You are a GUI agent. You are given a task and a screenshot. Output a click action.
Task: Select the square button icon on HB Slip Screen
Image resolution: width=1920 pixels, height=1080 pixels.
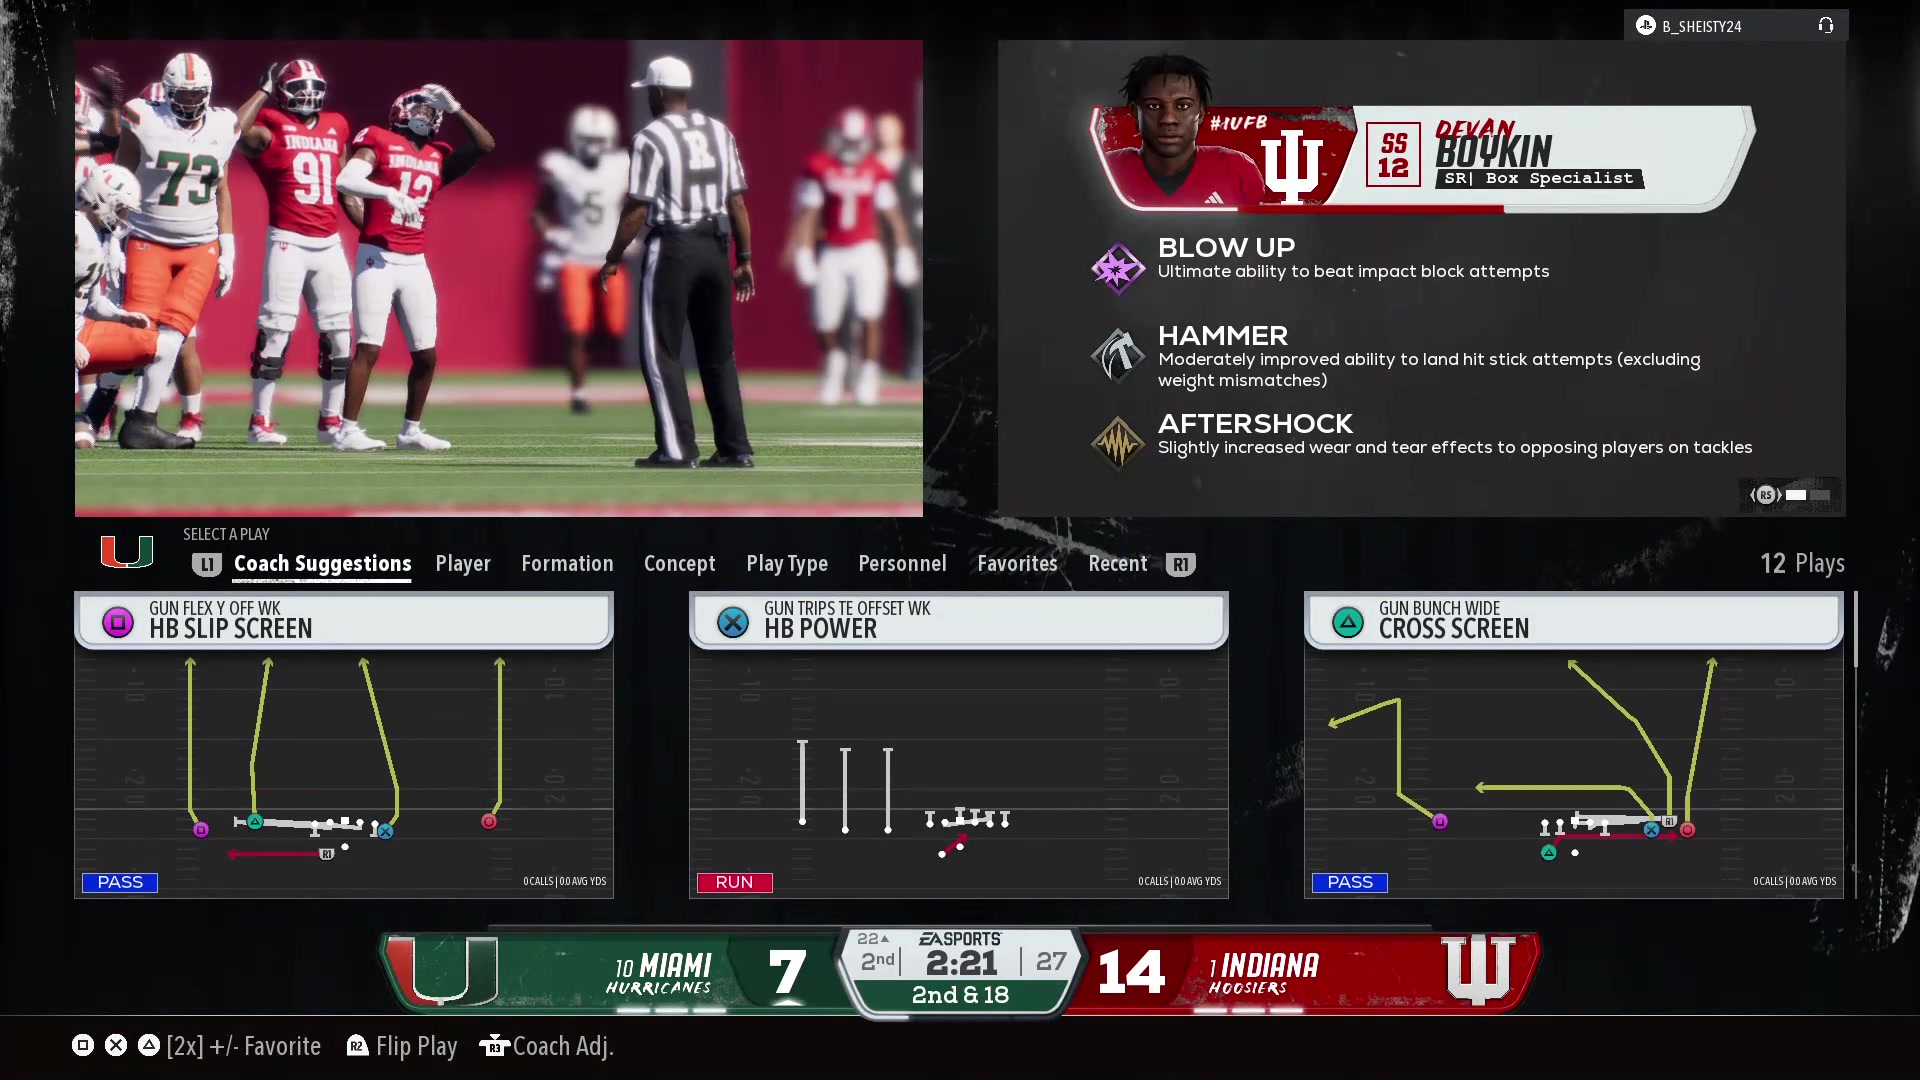click(118, 623)
